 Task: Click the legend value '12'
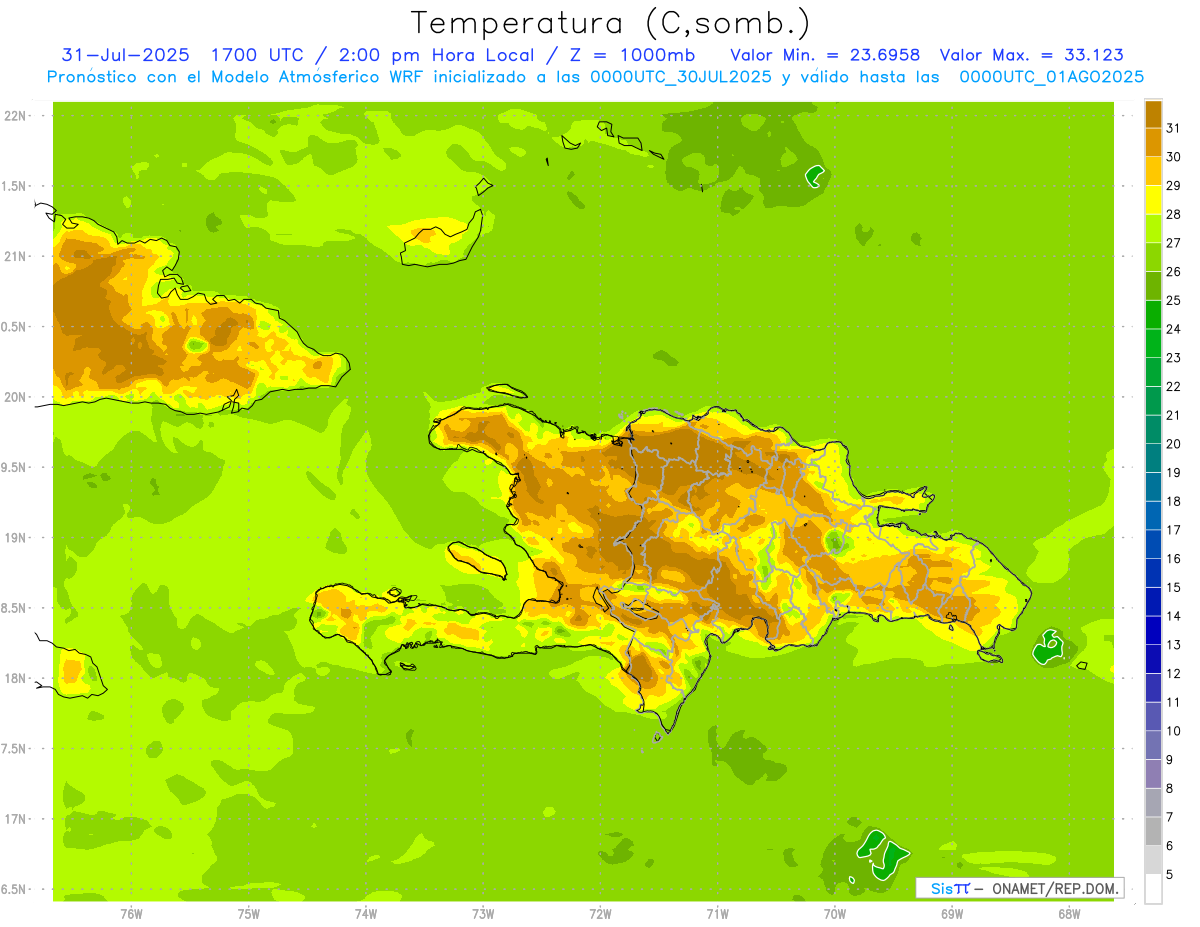pos(1174,673)
